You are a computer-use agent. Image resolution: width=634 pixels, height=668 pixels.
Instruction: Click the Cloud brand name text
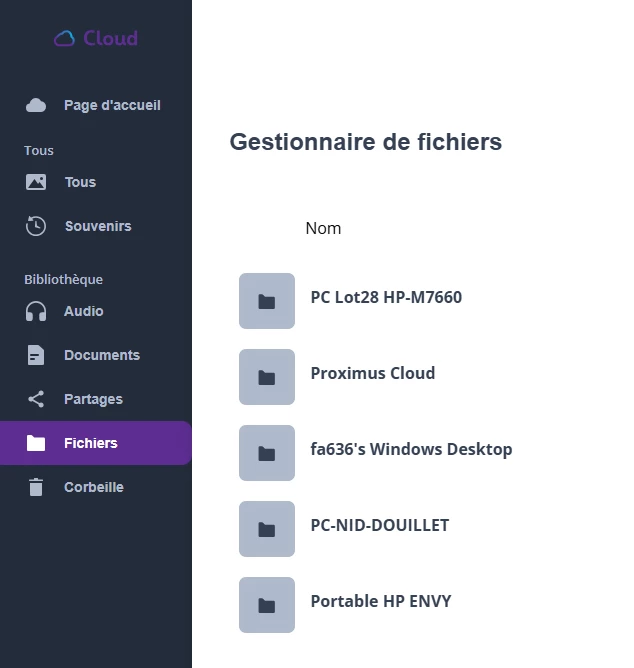coord(111,39)
